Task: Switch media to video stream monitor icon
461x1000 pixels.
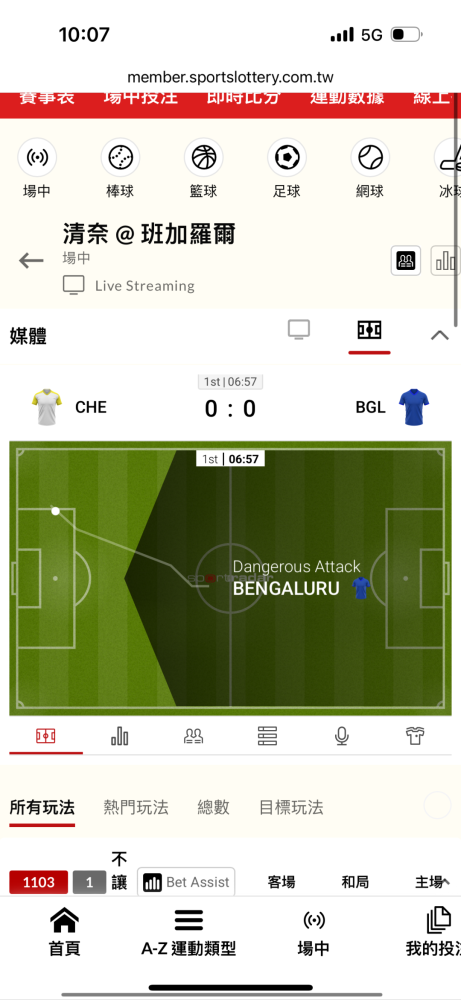Action: 298,330
